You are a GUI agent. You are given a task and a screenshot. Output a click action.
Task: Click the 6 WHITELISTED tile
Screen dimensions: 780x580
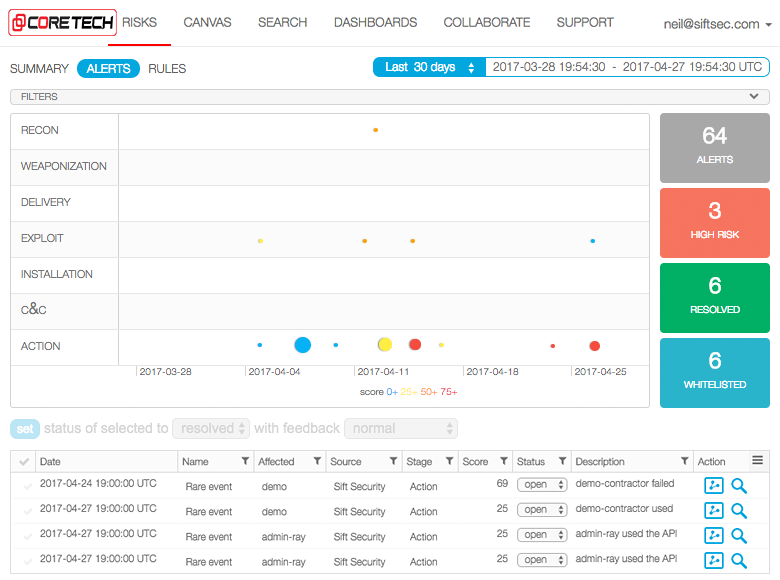pos(715,373)
